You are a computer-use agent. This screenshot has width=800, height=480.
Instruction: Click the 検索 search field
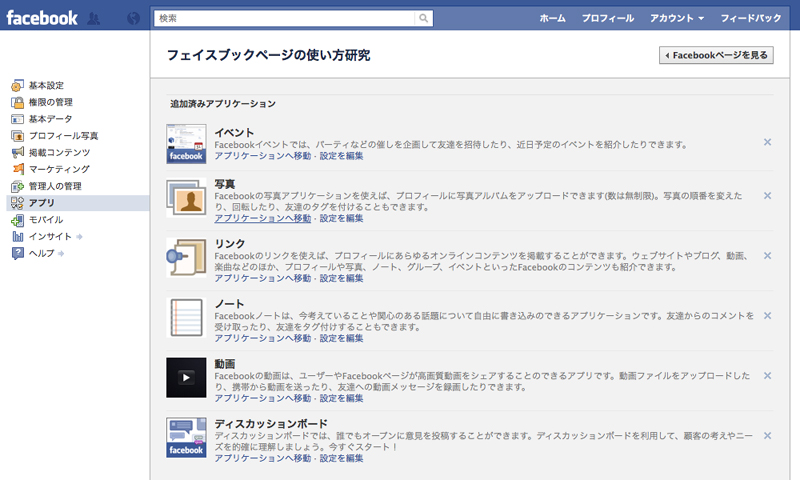tap(285, 18)
